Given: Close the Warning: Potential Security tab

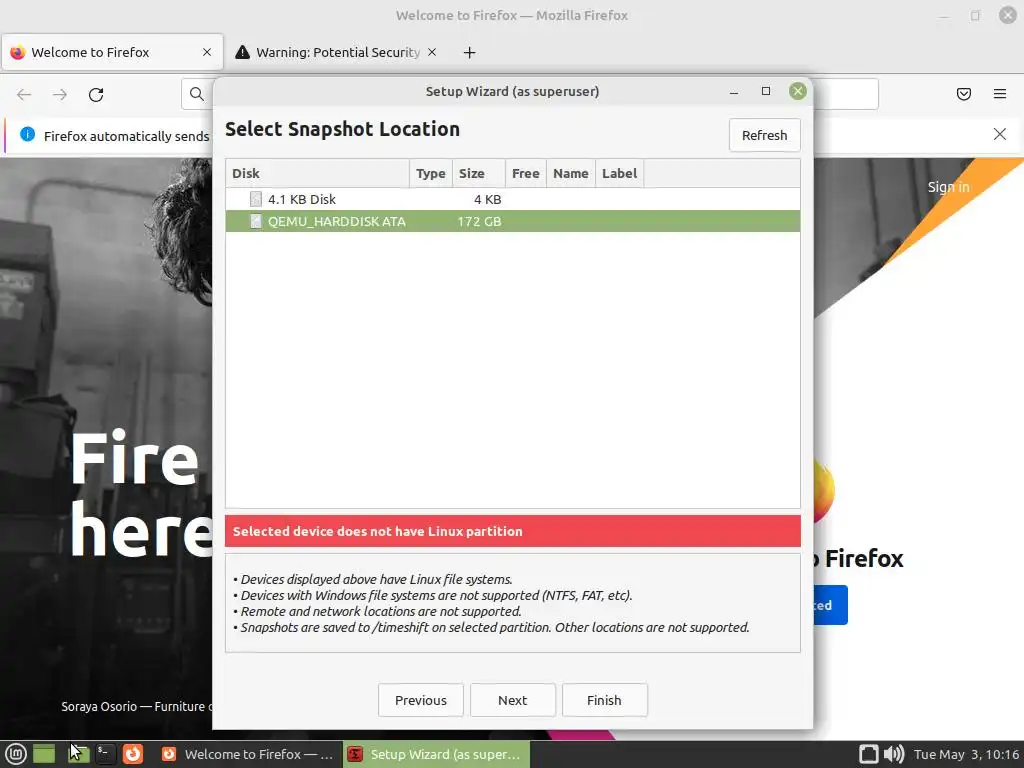Looking at the screenshot, I should [432, 52].
